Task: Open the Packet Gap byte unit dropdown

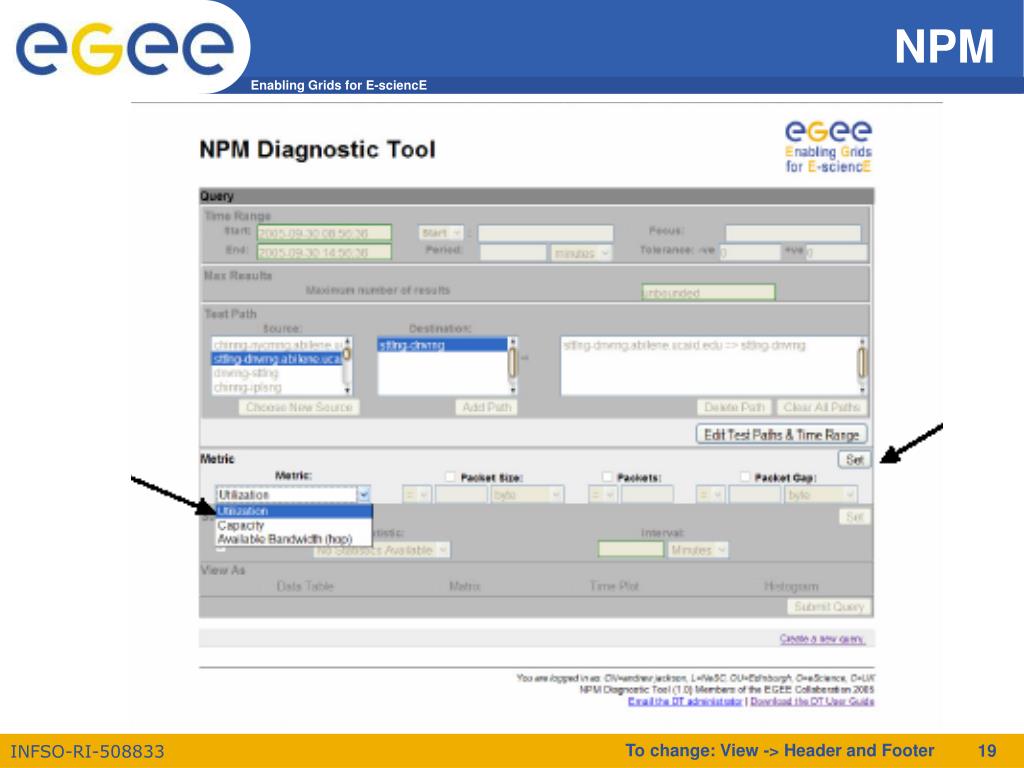Action: [x=821, y=495]
